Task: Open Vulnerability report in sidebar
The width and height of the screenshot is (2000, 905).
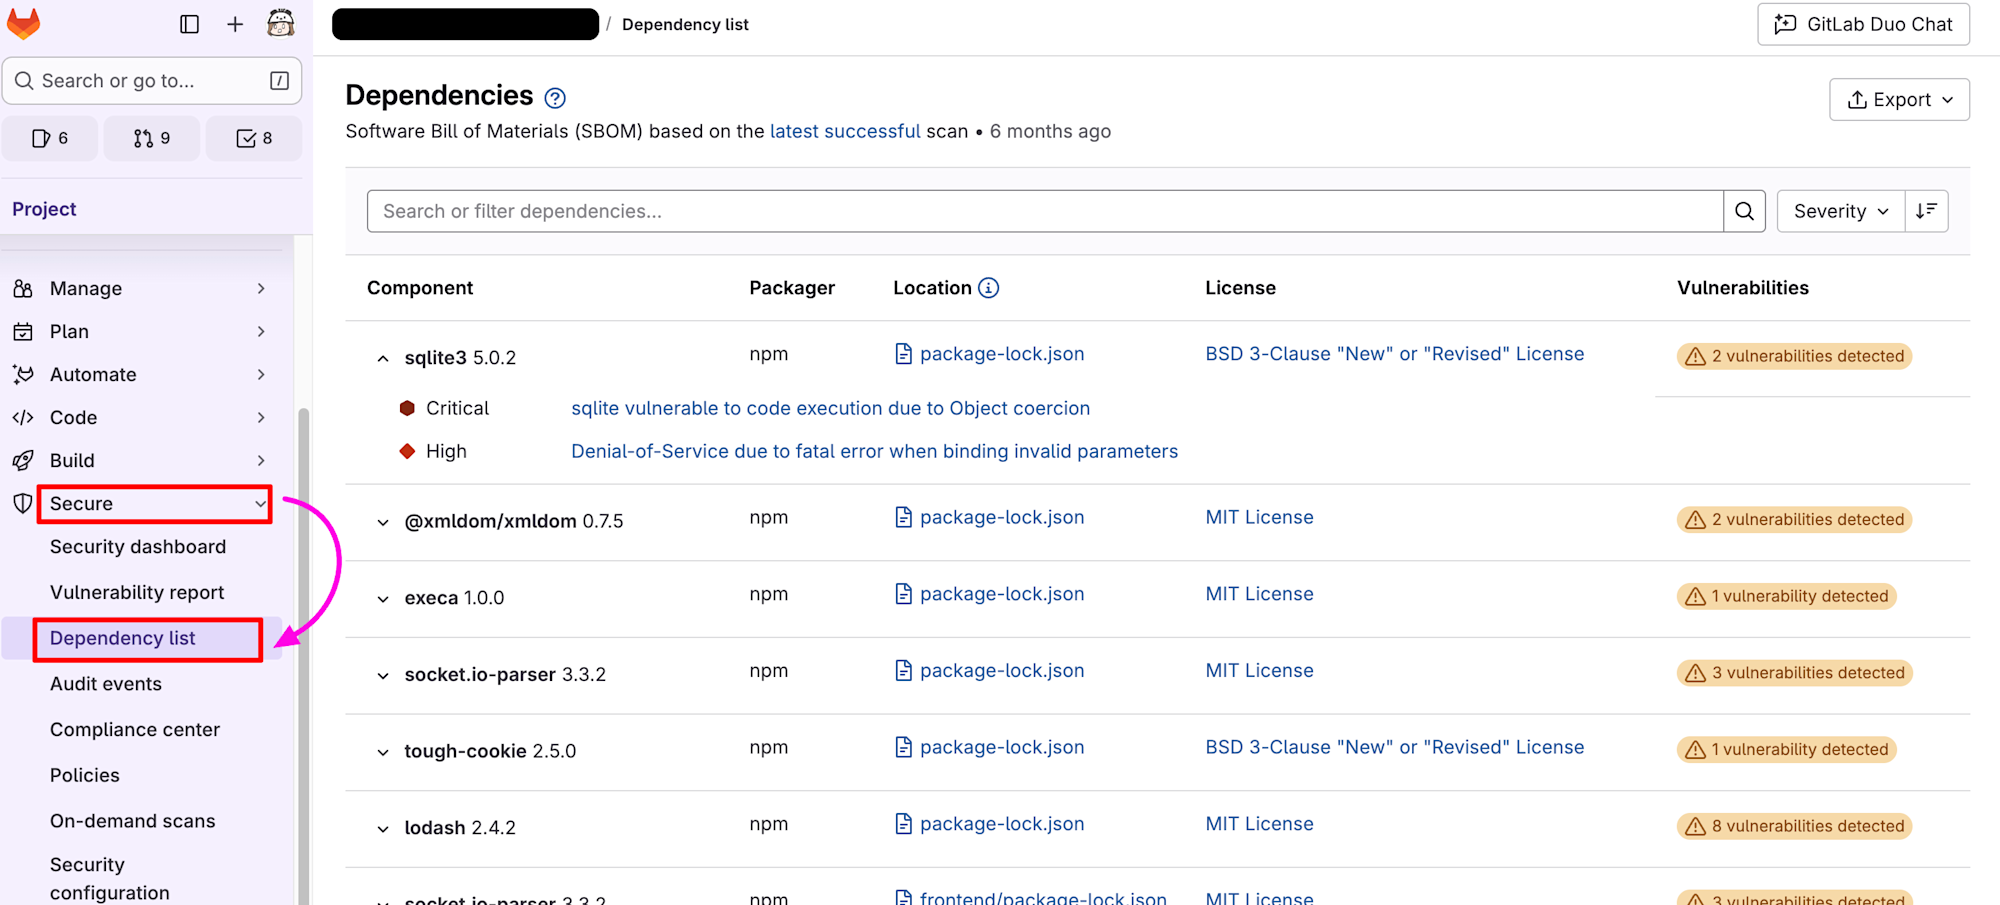Action: (x=137, y=592)
